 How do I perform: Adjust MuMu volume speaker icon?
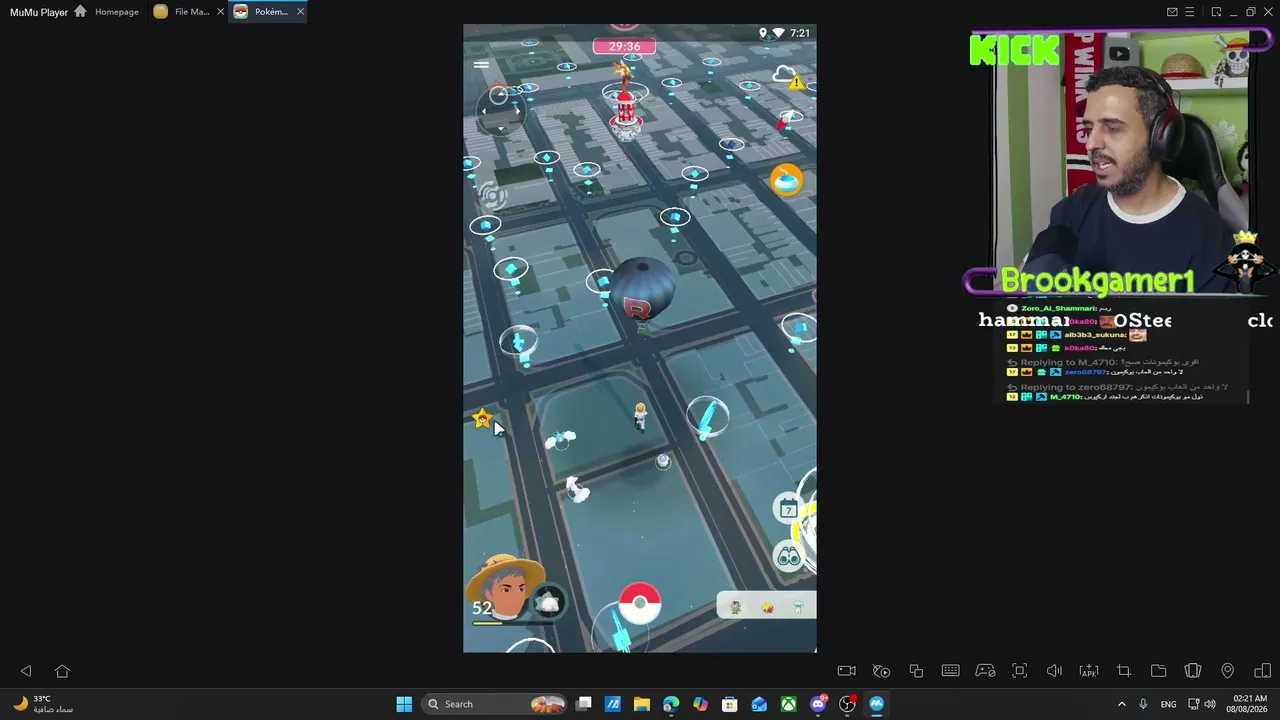click(1054, 671)
